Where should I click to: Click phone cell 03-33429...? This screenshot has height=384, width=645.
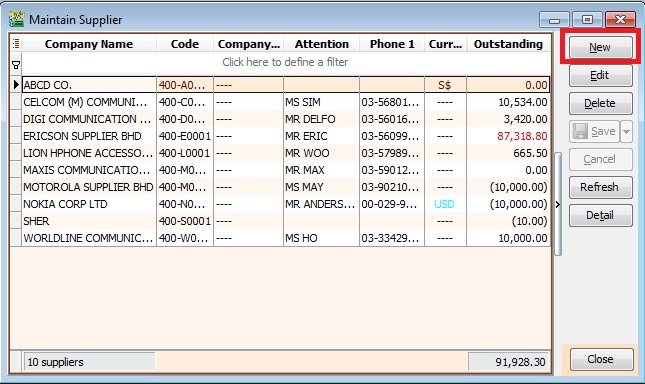click(392, 238)
